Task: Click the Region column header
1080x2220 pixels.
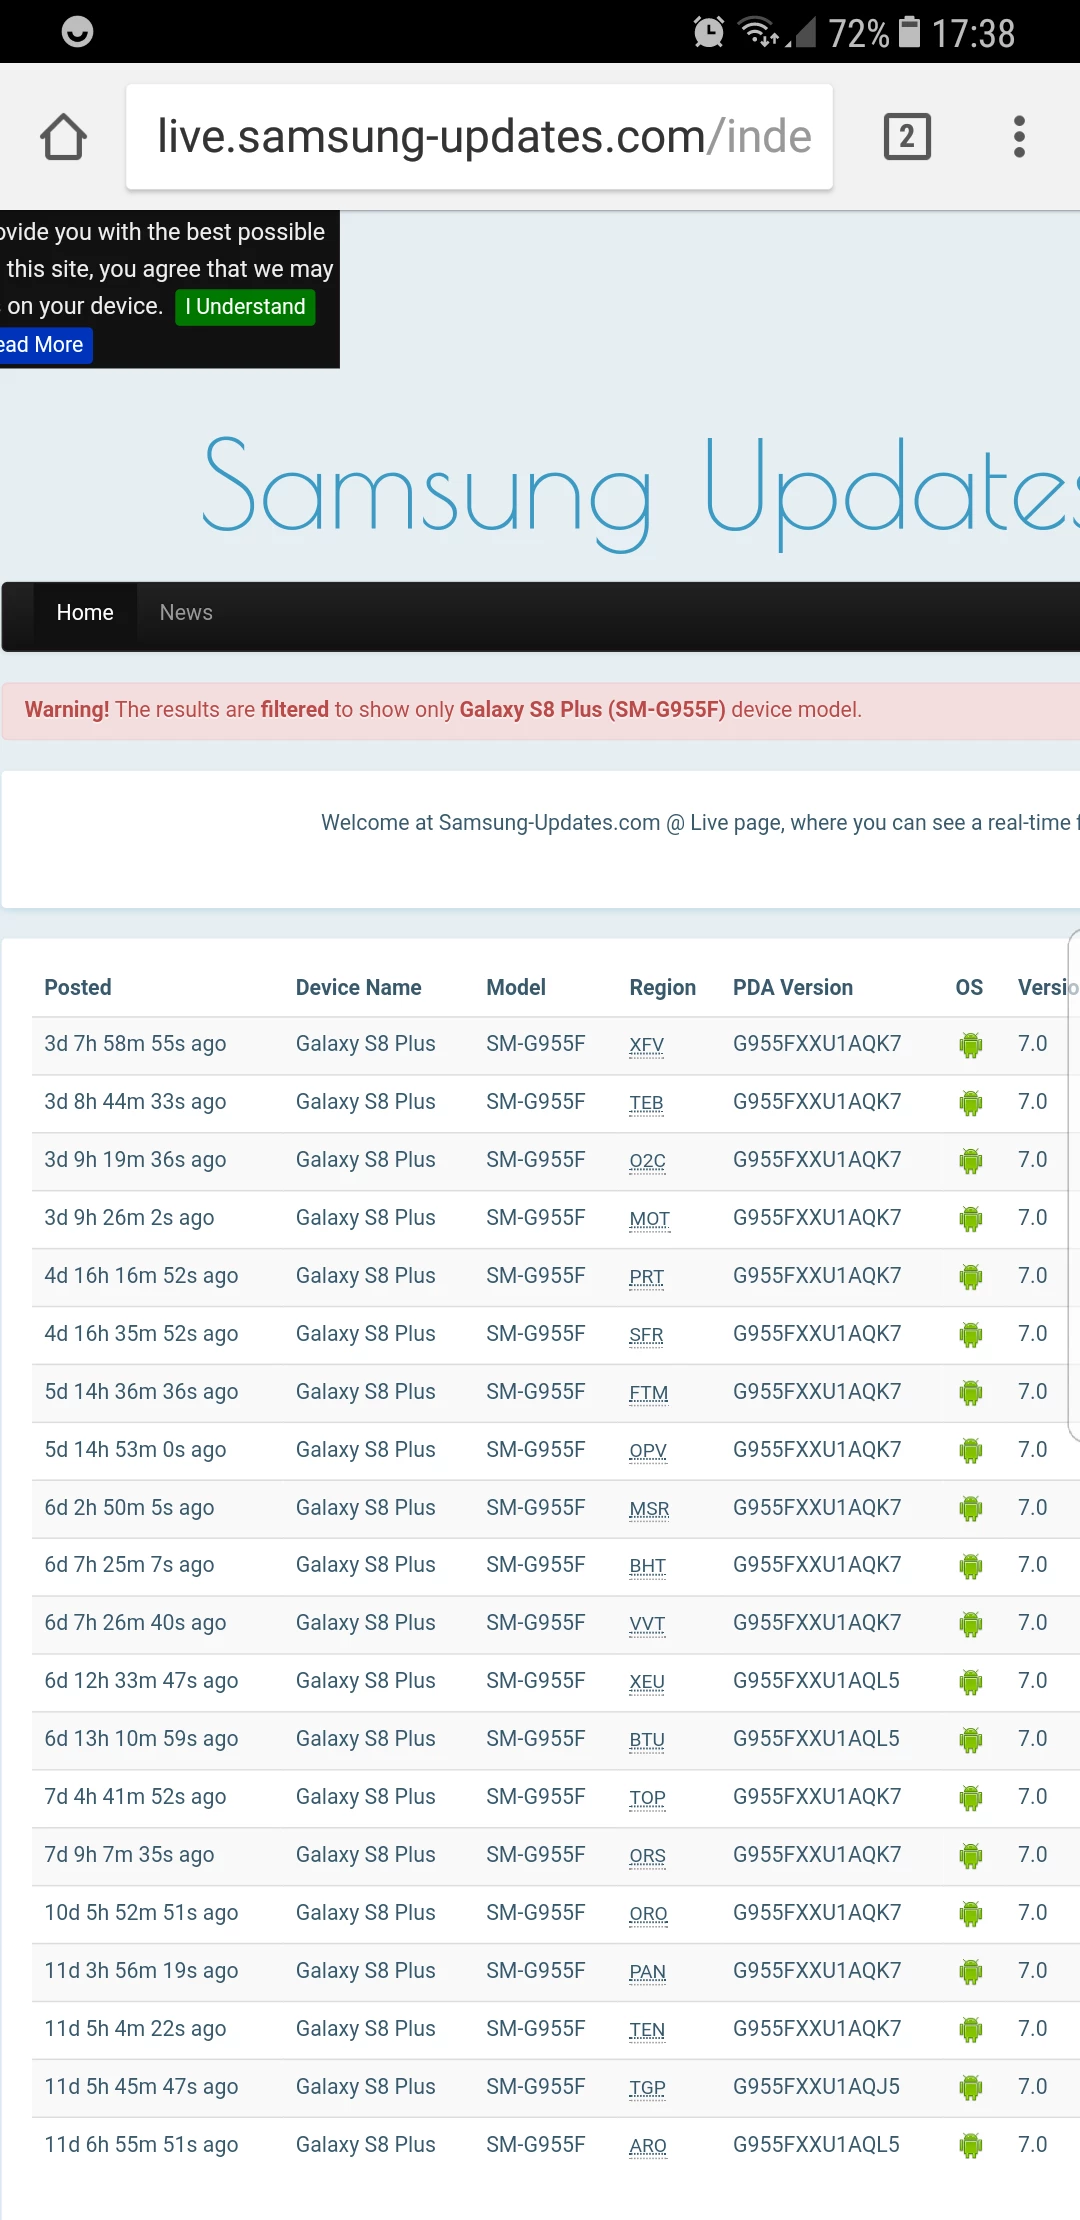Action: [662, 987]
